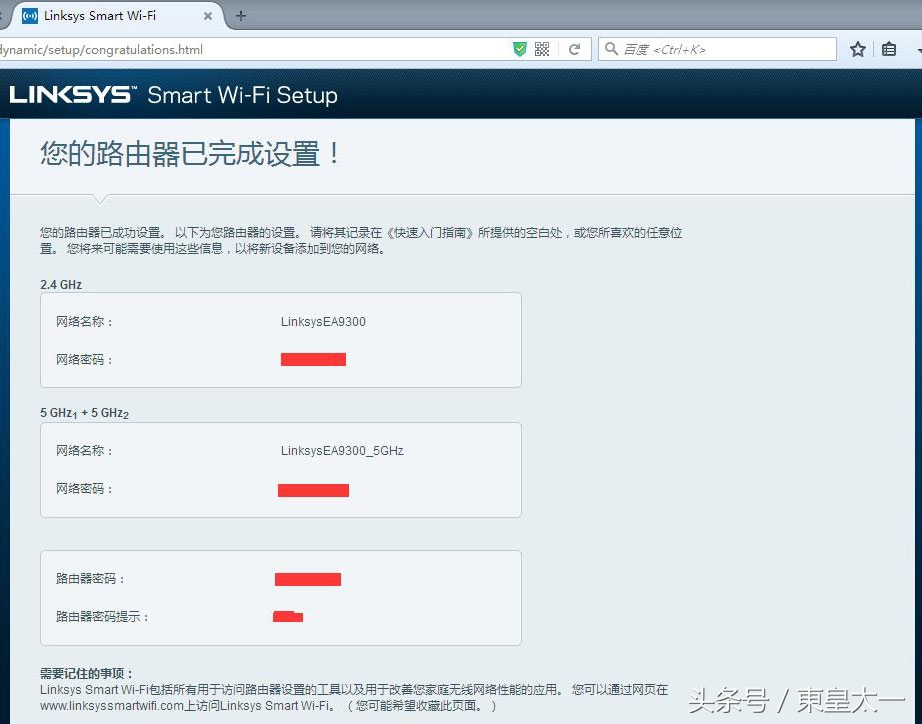Open the bookmarks panel icon
The image size is (922, 724).
[887, 48]
